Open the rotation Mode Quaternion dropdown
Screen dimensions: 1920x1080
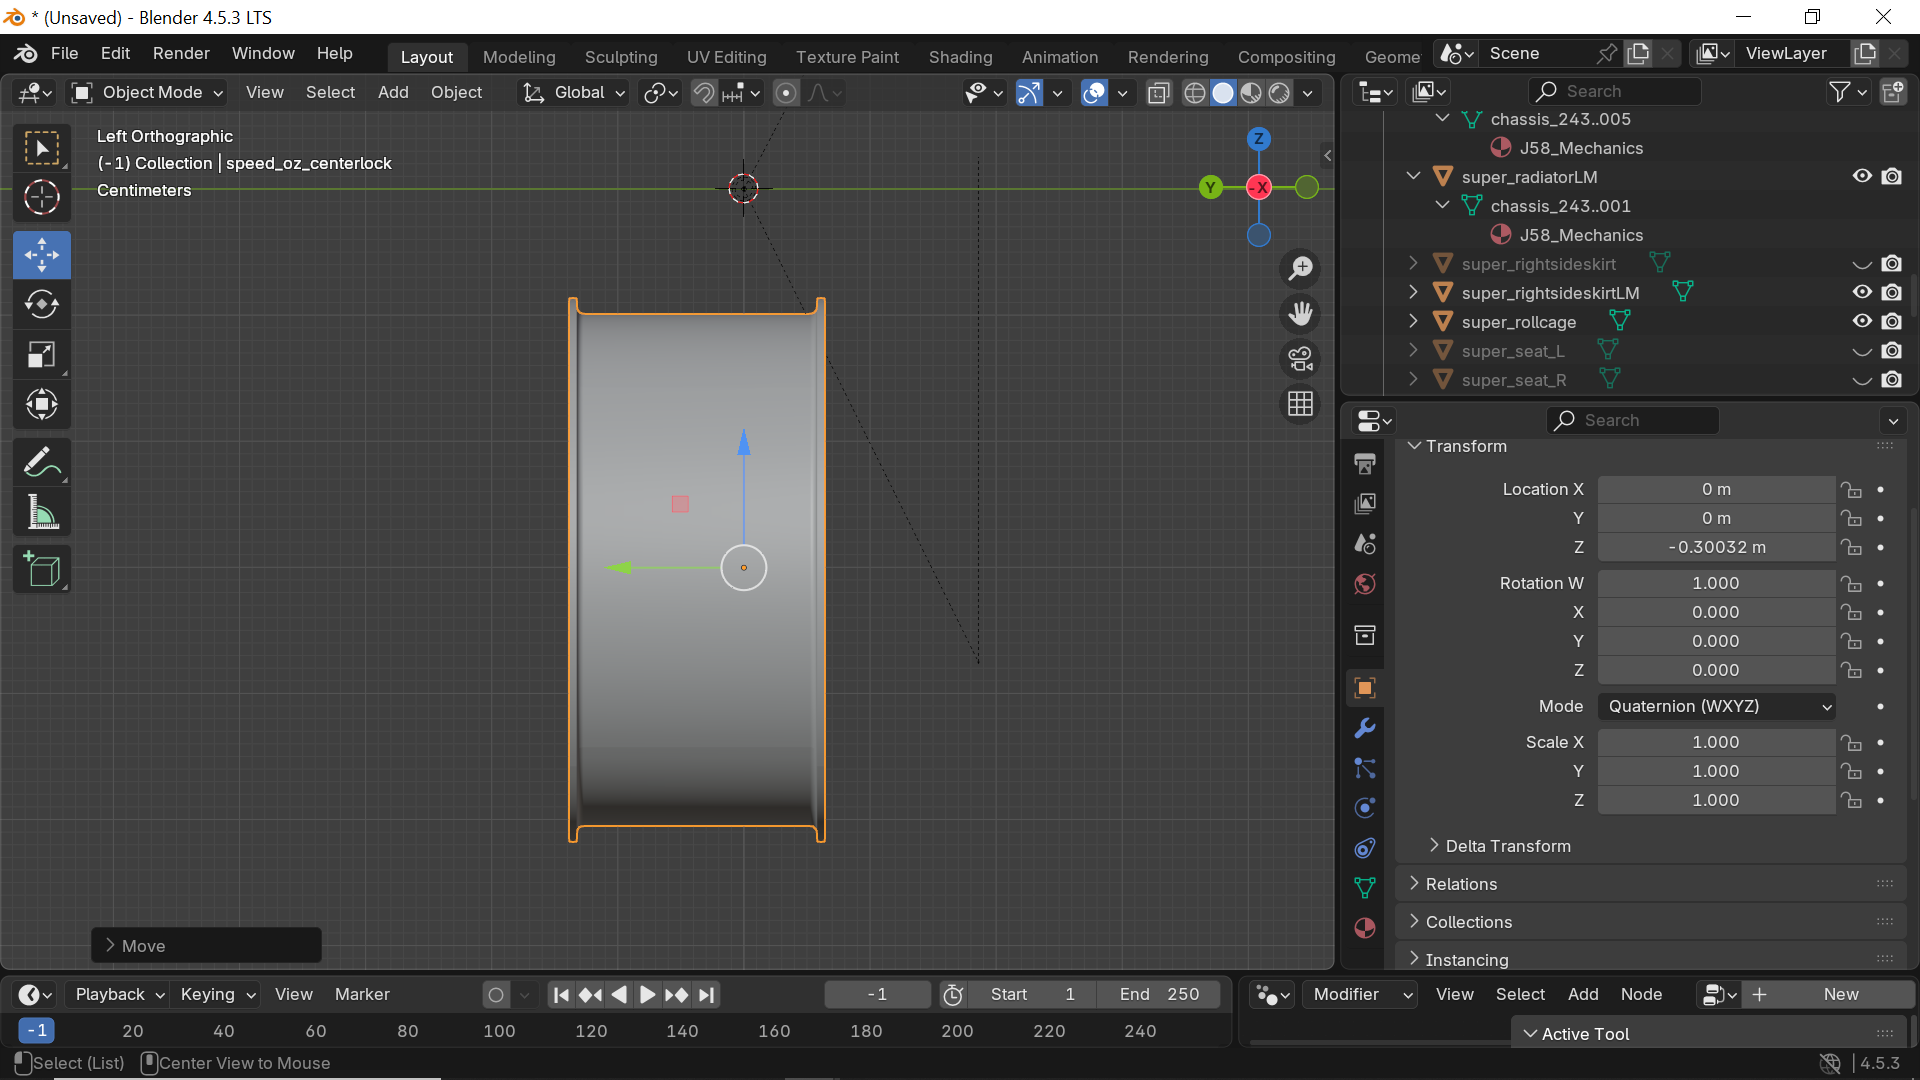point(1716,706)
